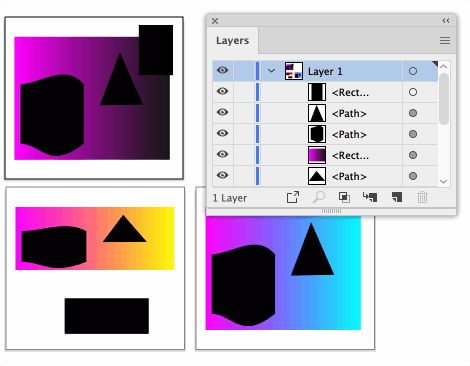This screenshot has width=470, height=366.
Task: Click Make/Release Clipping Mask icon
Action: point(344,197)
